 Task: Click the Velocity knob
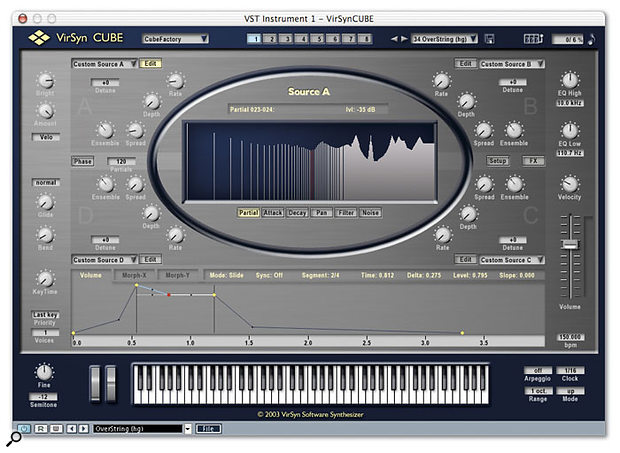tap(569, 184)
